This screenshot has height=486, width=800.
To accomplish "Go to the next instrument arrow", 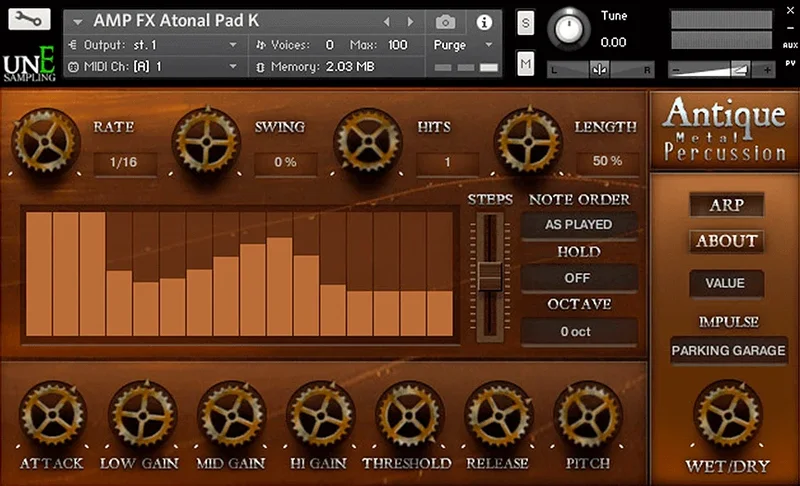I will (410, 22).
